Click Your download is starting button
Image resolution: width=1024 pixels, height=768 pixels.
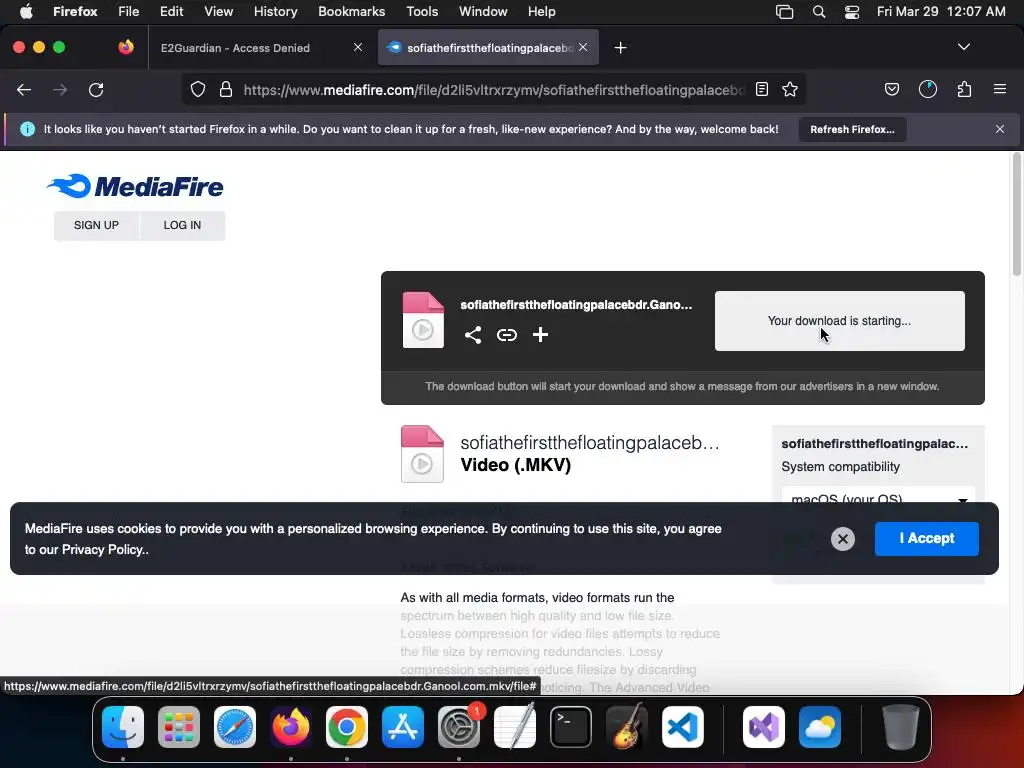(x=839, y=321)
